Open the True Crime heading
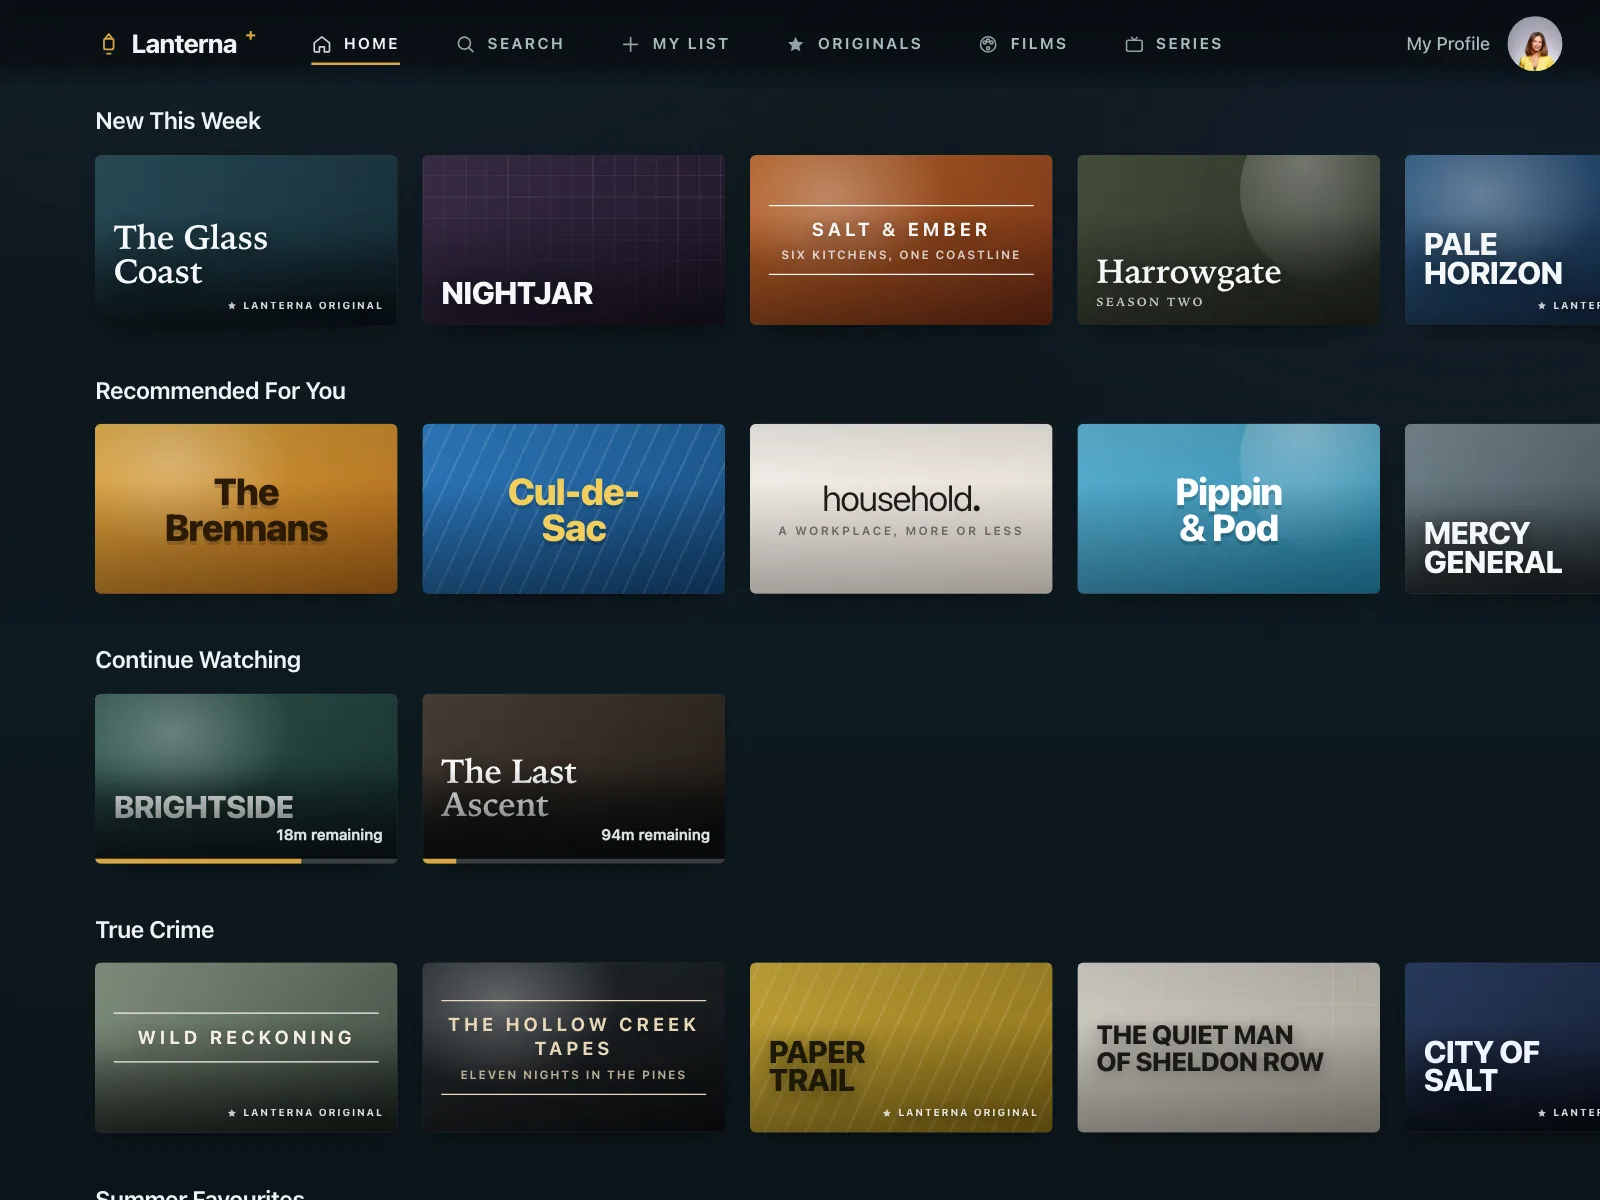The height and width of the screenshot is (1200, 1600). 155,930
